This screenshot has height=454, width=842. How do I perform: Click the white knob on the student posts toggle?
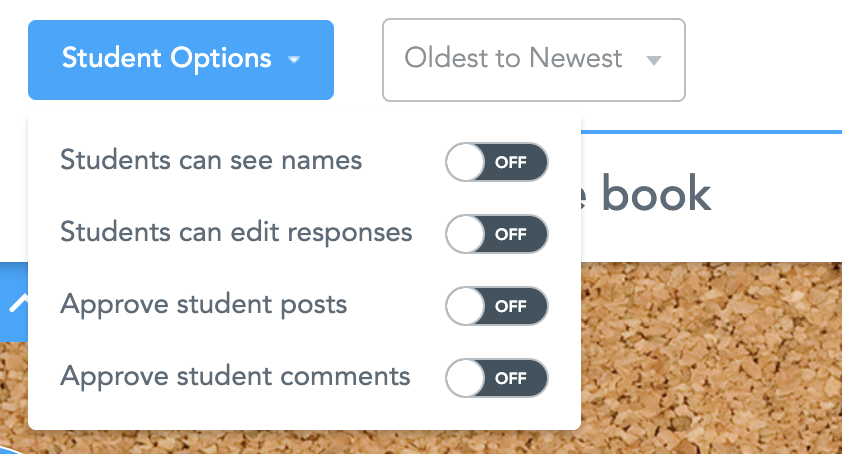(x=465, y=306)
